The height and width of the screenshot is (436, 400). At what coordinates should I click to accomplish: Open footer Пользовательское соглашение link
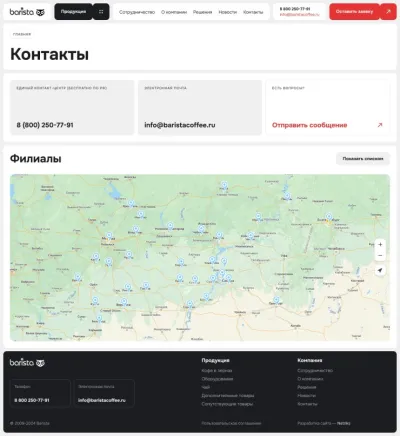click(x=231, y=423)
